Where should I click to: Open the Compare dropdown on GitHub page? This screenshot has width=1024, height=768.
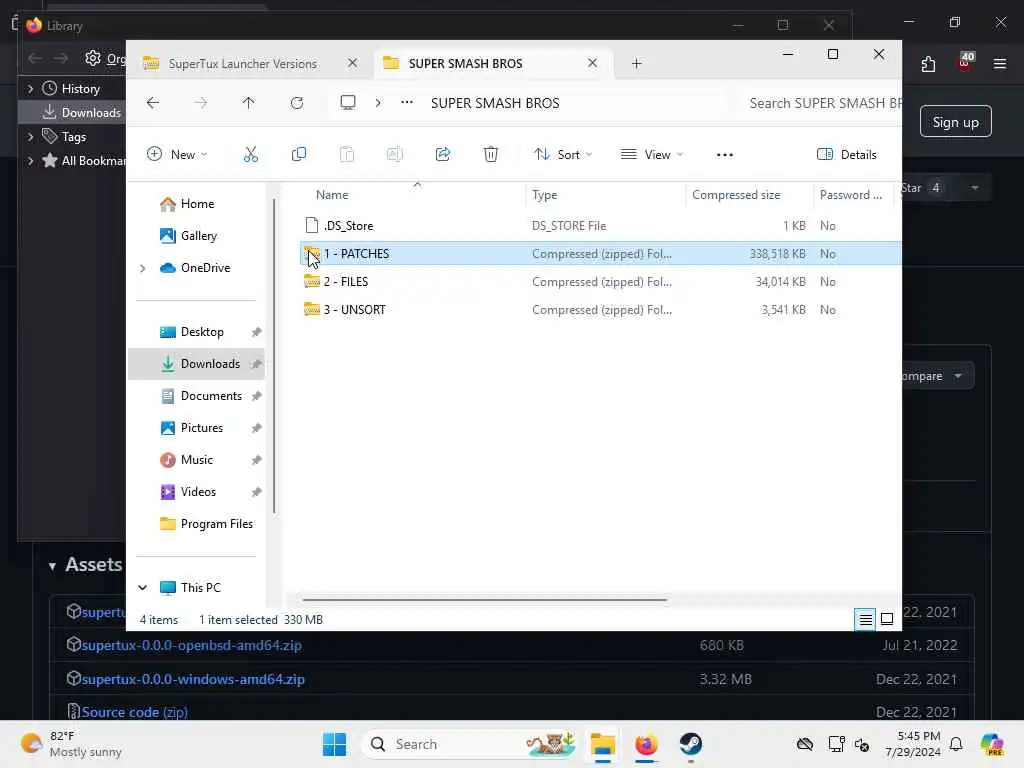coord(937,376)
